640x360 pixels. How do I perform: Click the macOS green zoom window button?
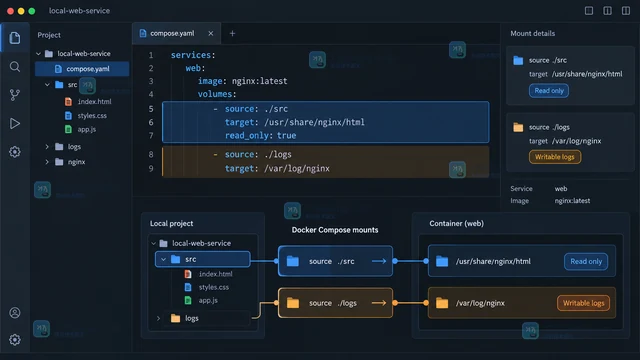click(x=32, y=11)
